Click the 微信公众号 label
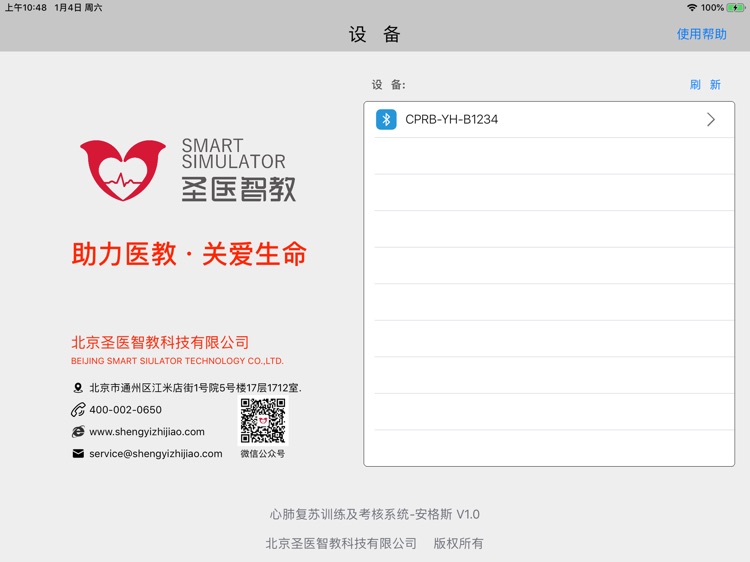Image resolution: width=750 pixels, height=562 pixels. tap(263, 454)
